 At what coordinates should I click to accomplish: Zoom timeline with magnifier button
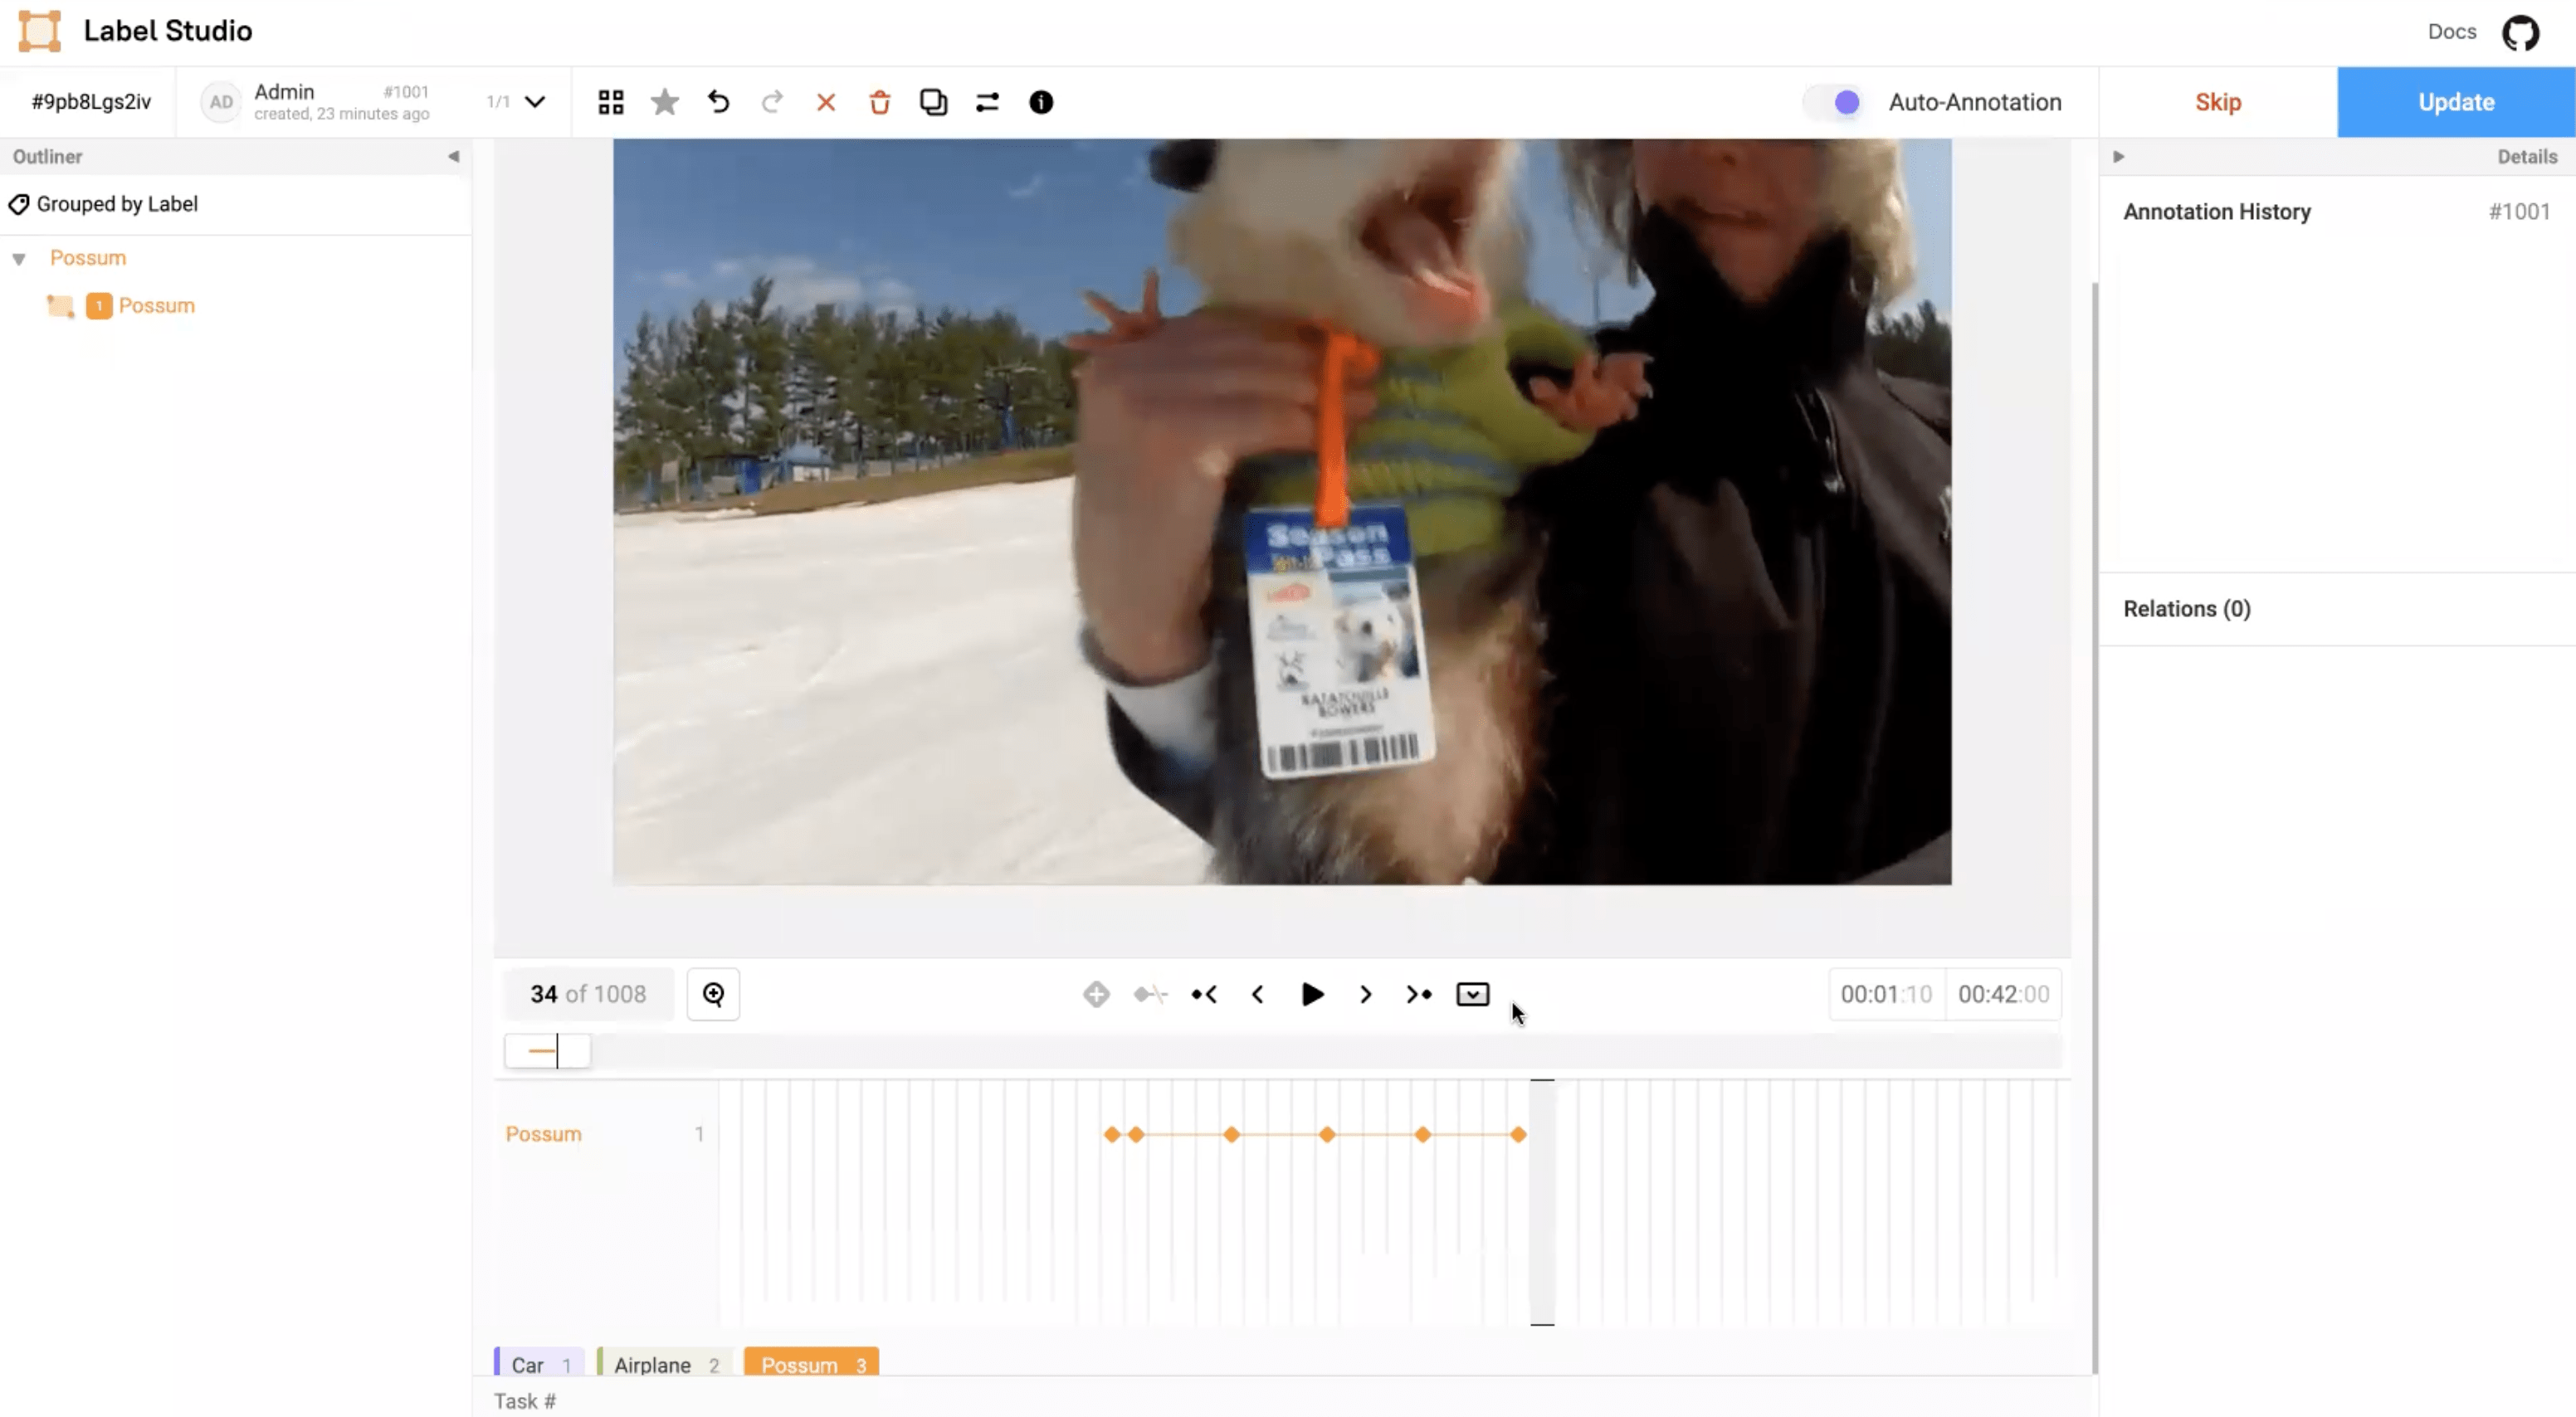(713, 994)
